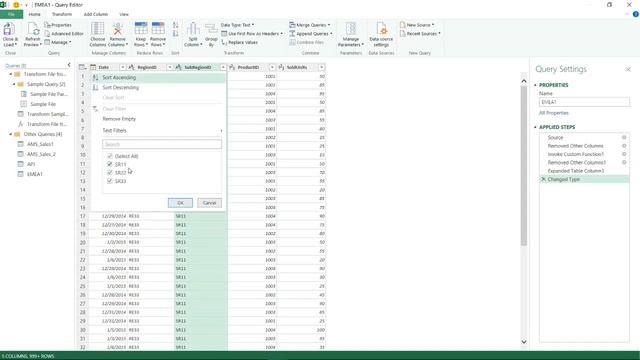Open the Recent Sources dropdown
Screen dimensions: 640x360
[420, 33]
